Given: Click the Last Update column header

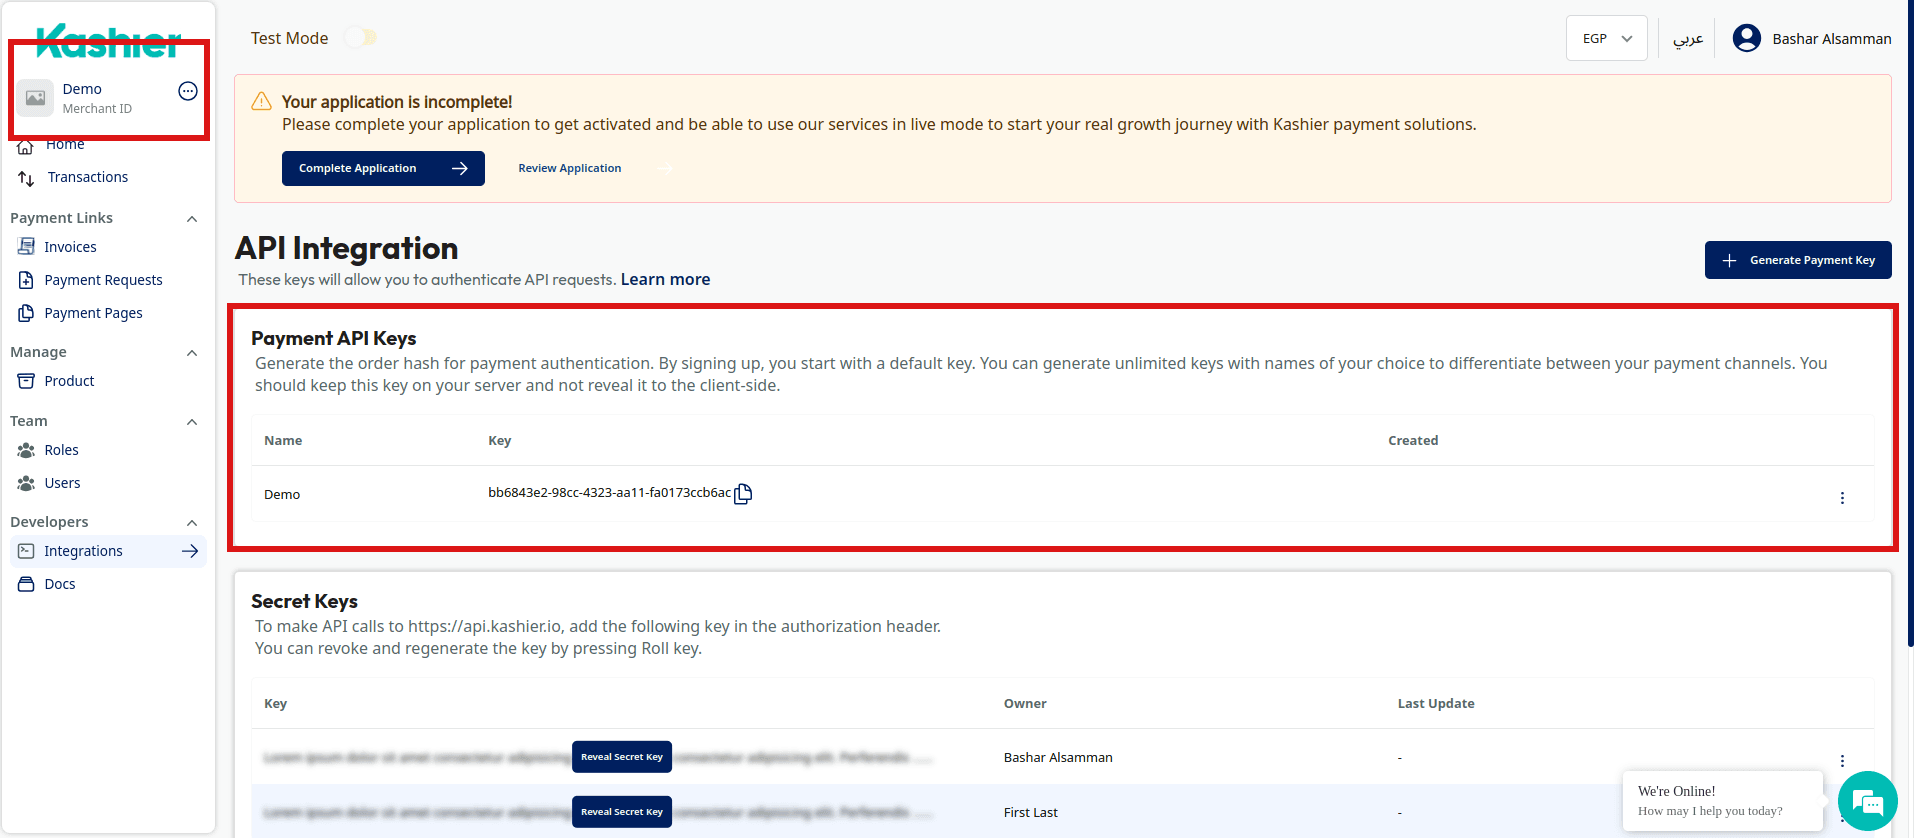Looking at the screenshot, I should click(x=1436, y=704).
